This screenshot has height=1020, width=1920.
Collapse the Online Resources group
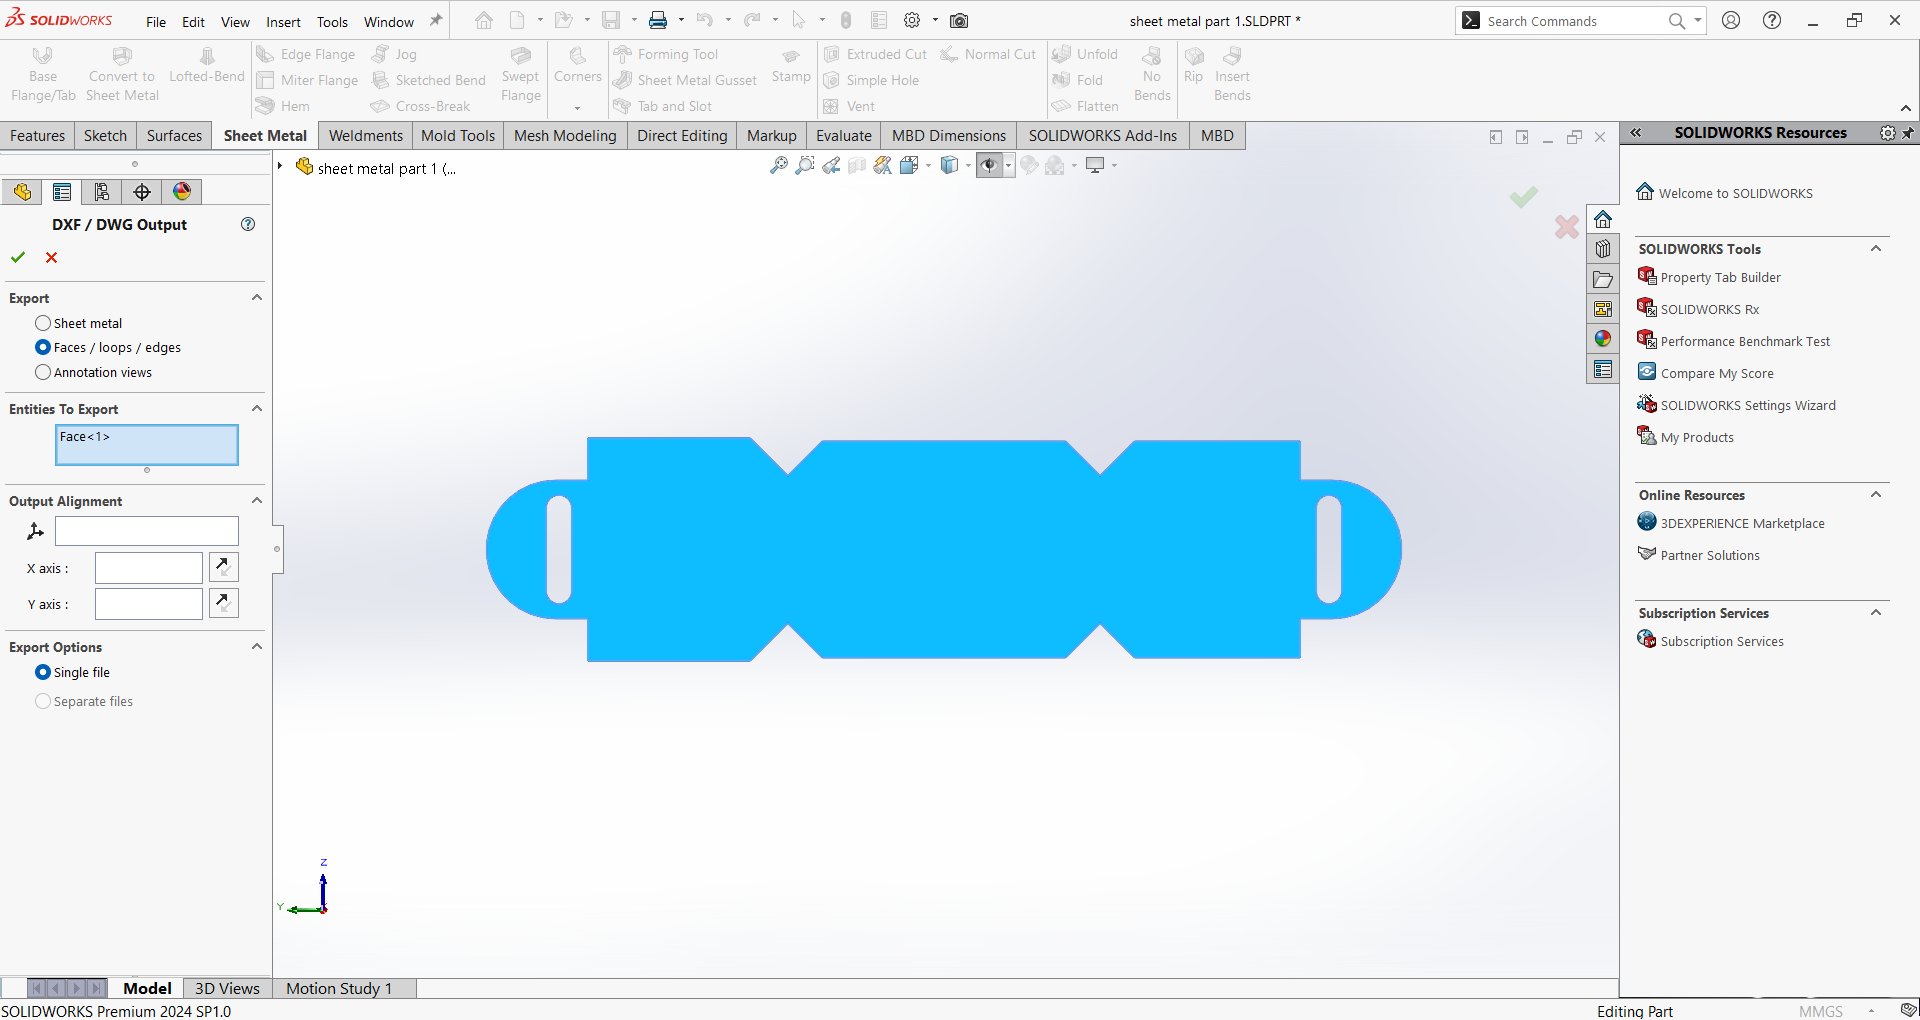click(1876, 495)
